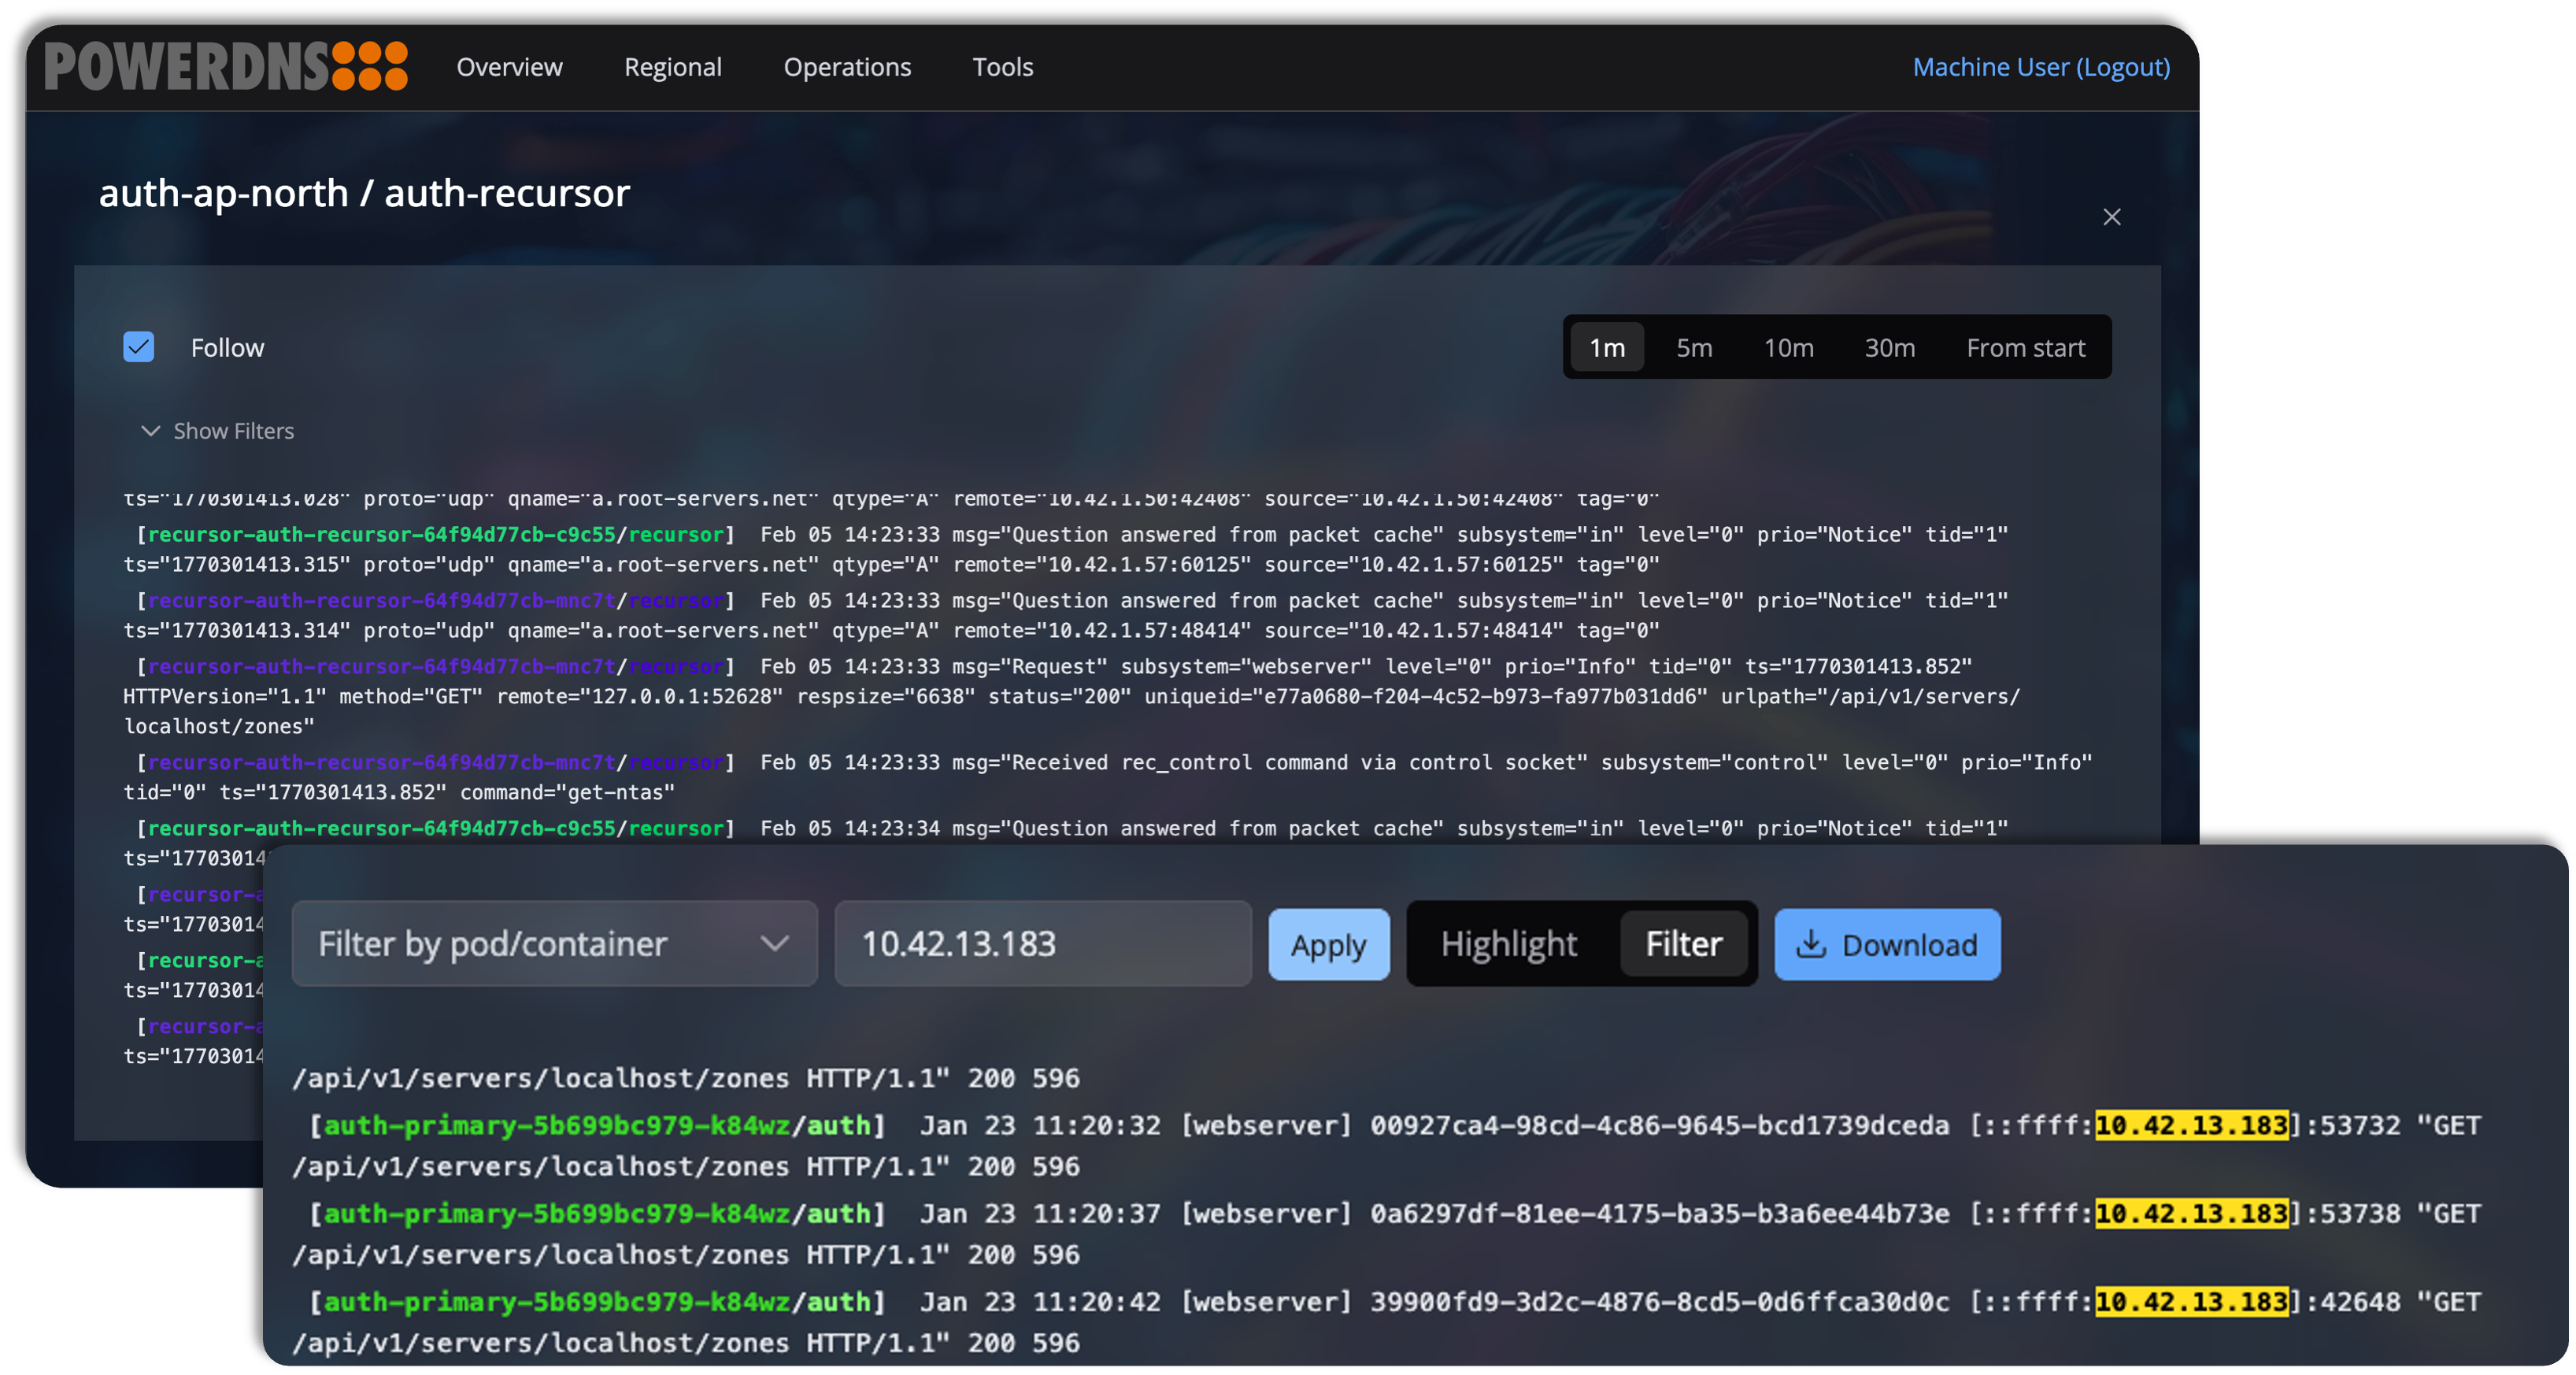2576x1375 pixels.
Task: Click the PowerDNS logo
Action: click(x=226, y=66)
